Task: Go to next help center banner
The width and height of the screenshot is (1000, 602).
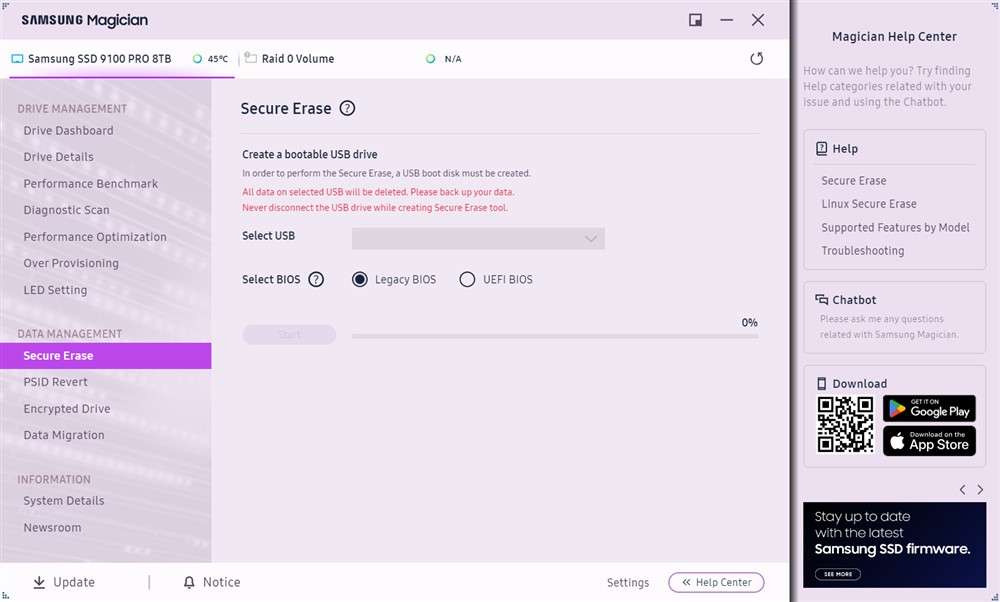Action: 980,490
